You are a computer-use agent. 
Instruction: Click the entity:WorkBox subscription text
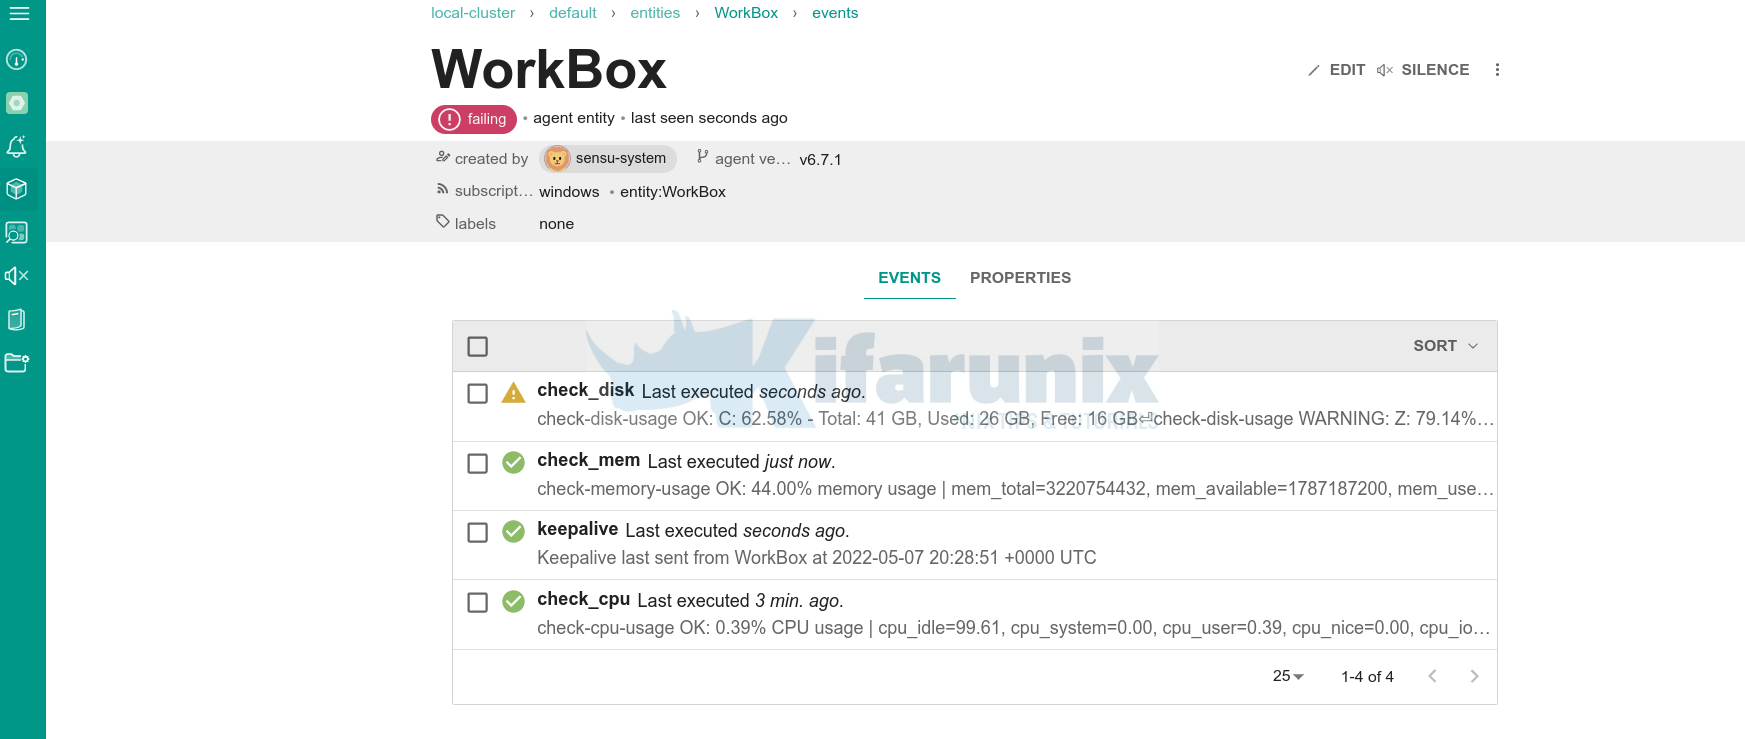673,192
